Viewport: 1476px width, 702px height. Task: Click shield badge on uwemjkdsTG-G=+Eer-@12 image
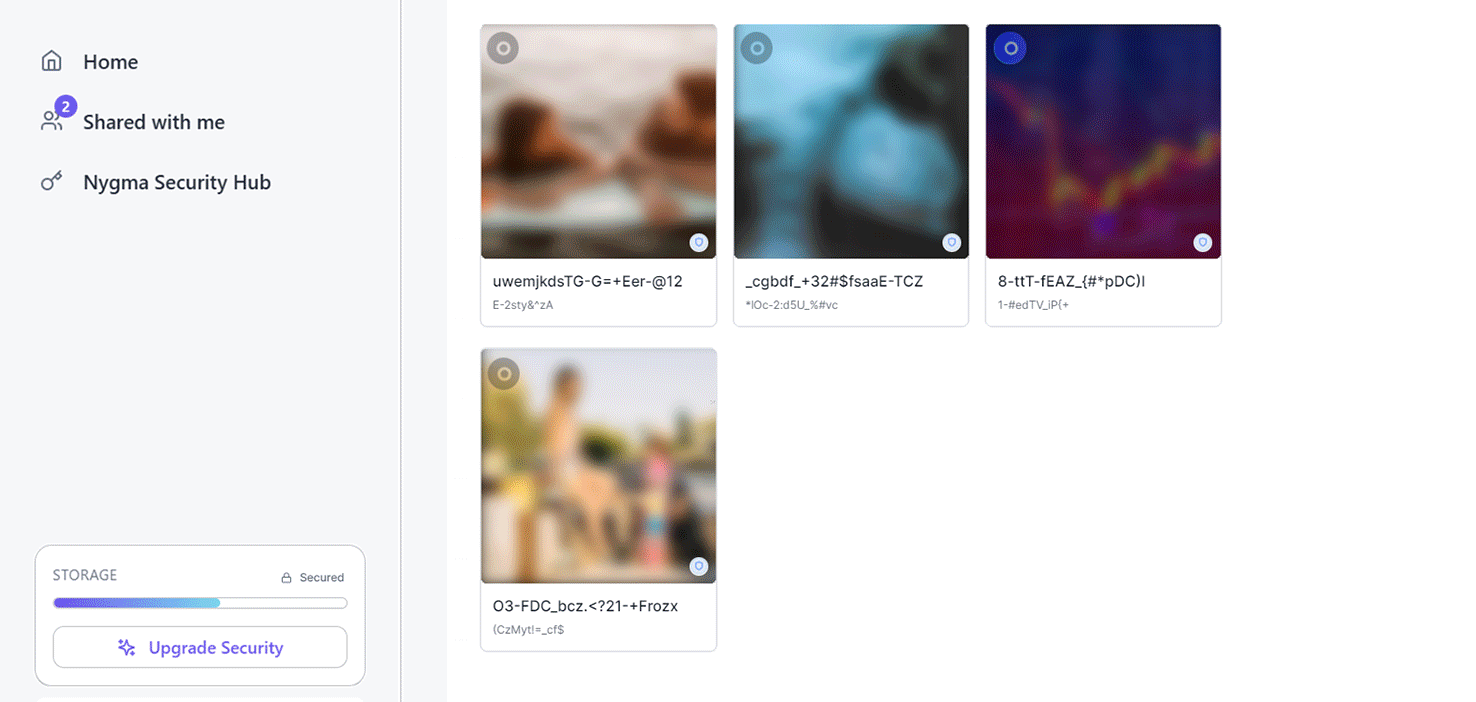pos(699,242)
